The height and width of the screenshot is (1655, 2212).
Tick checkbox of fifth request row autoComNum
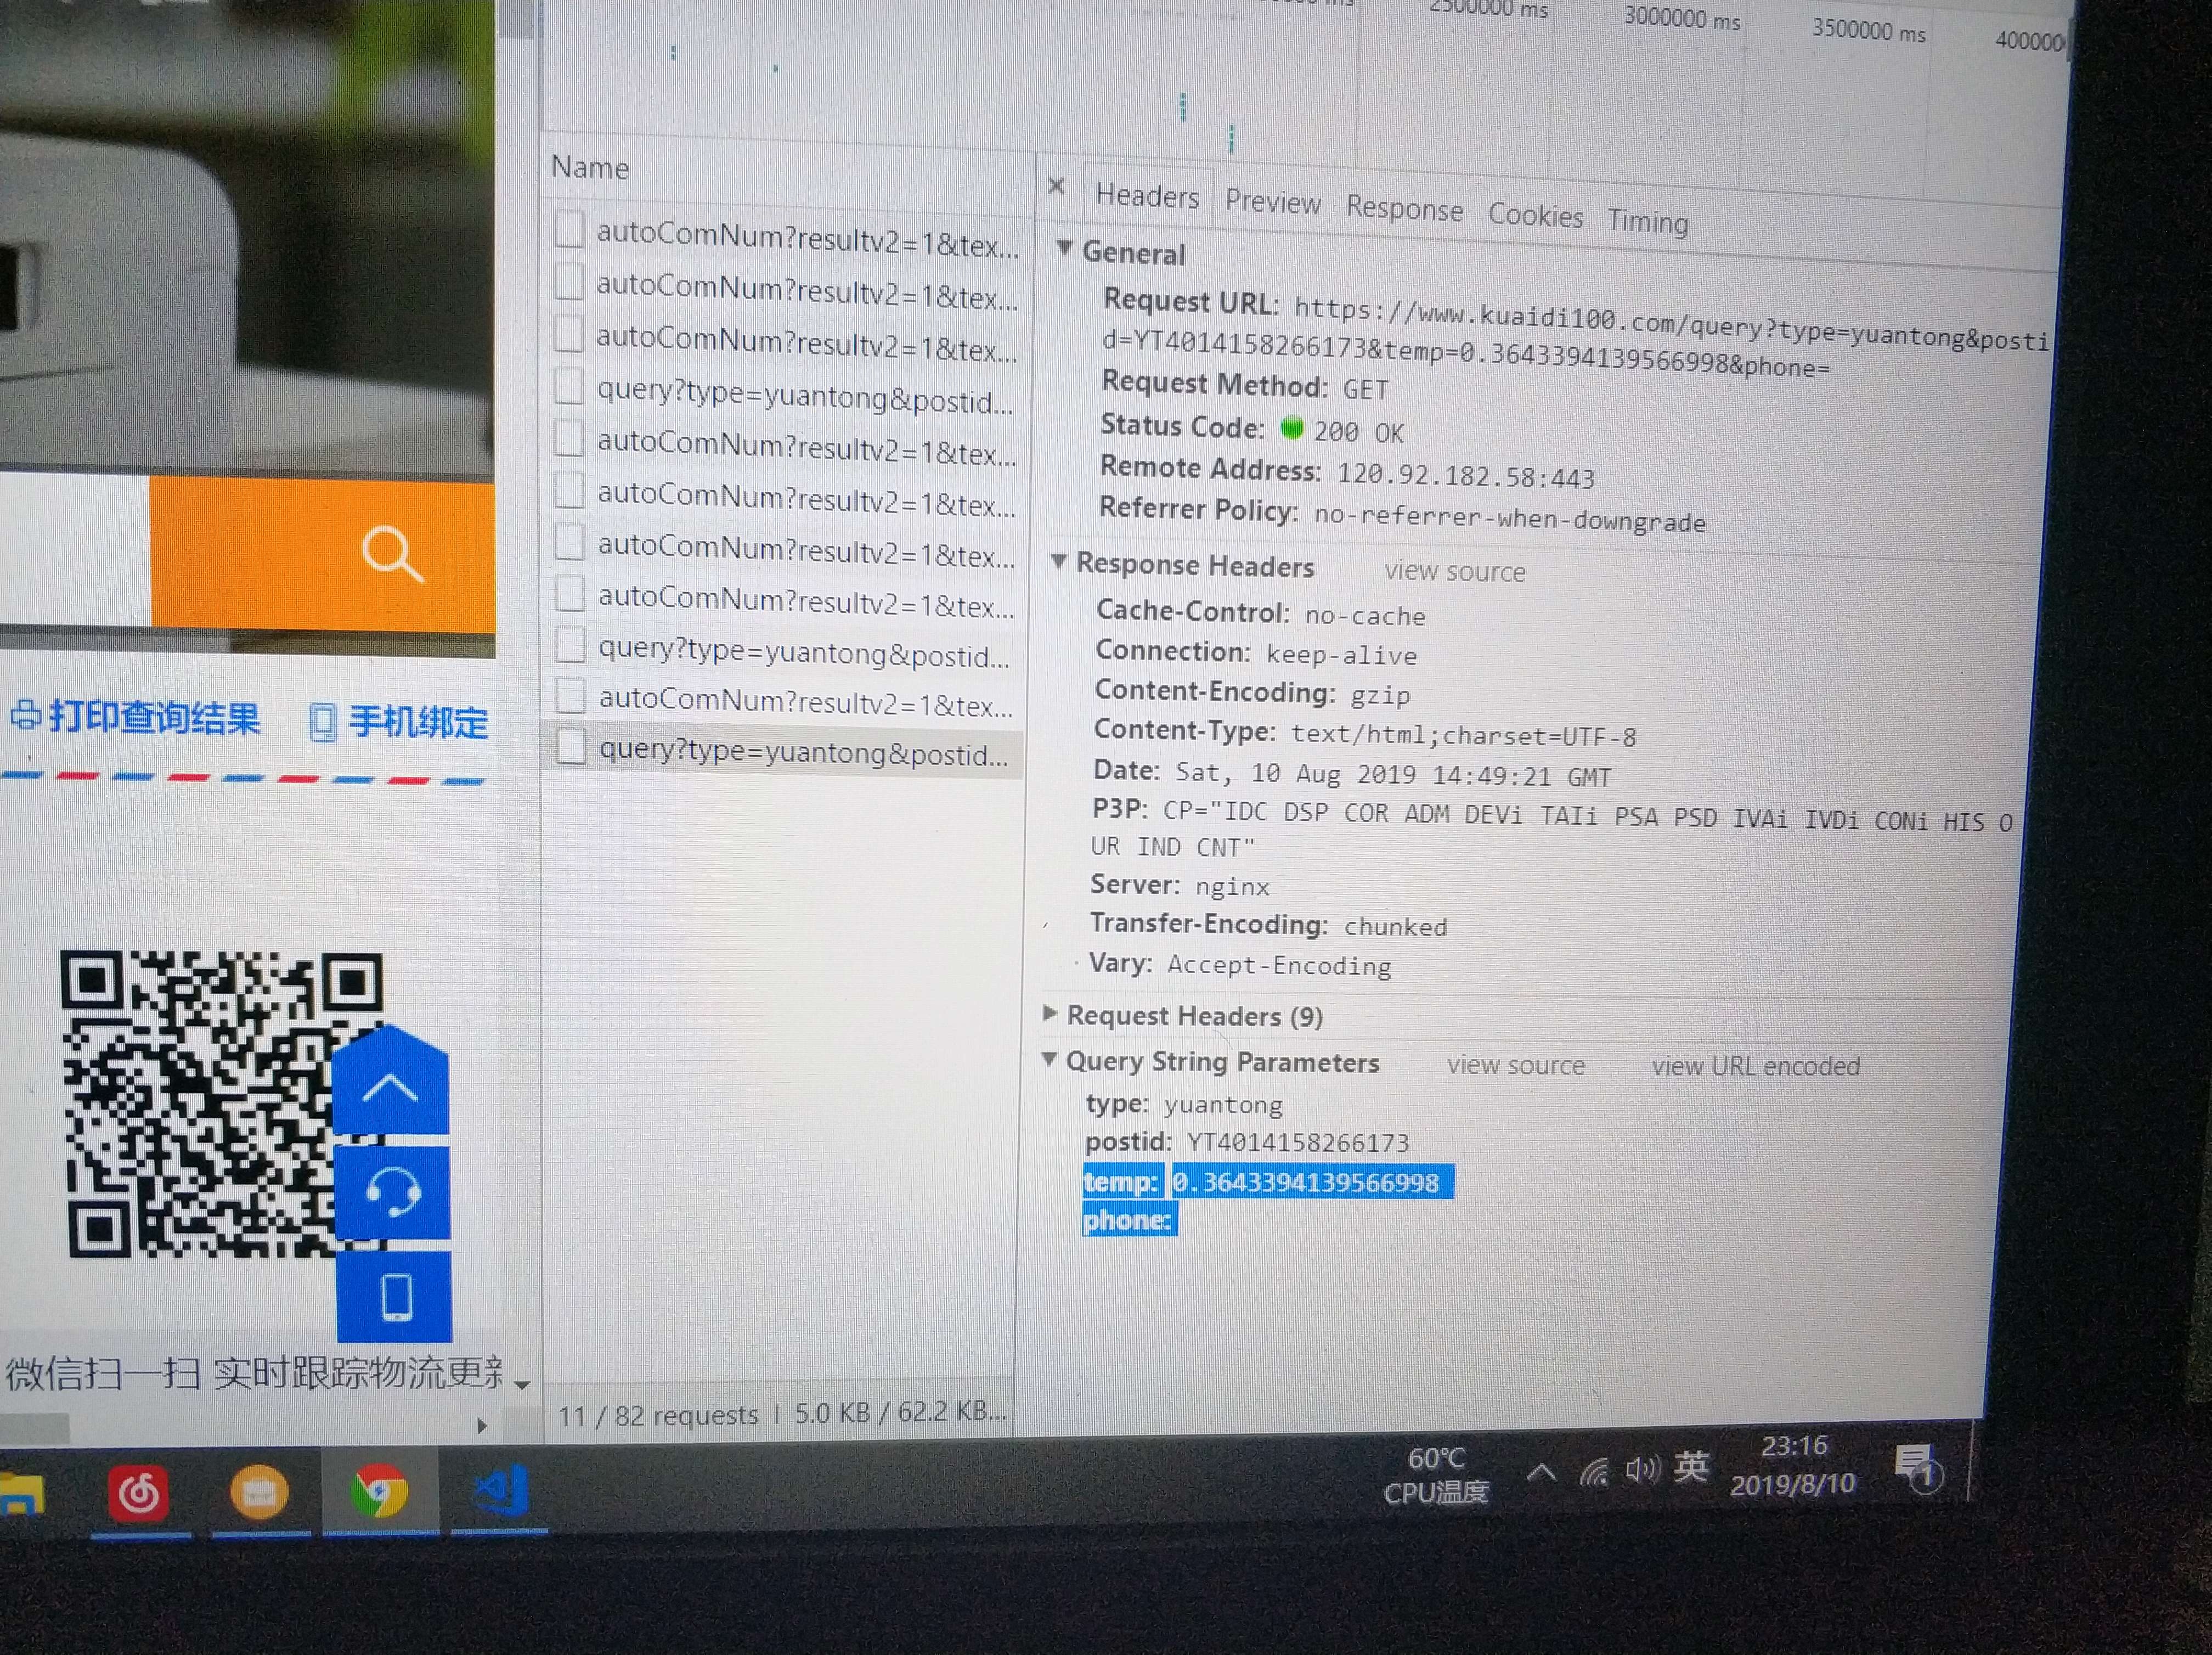569,438
